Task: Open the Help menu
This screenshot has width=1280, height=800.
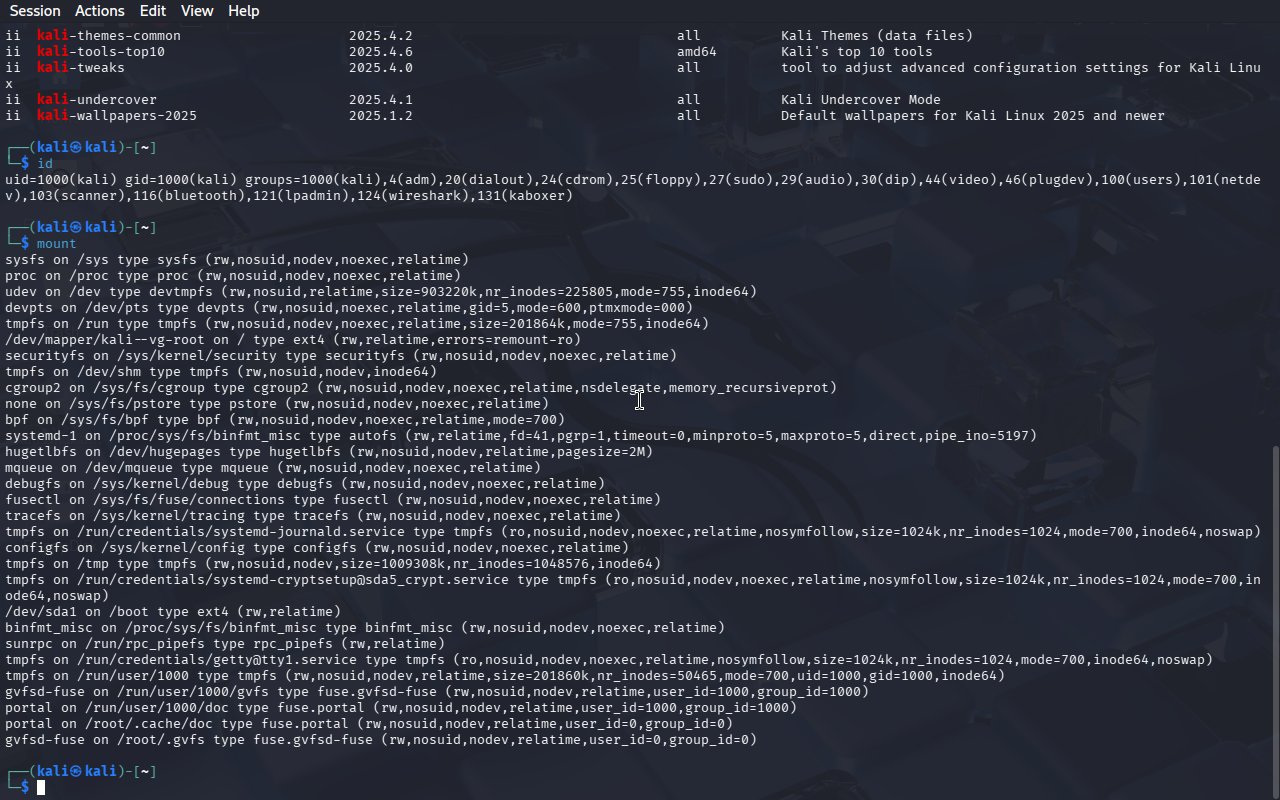Action: pyautogui.click(x=243, y=11)
